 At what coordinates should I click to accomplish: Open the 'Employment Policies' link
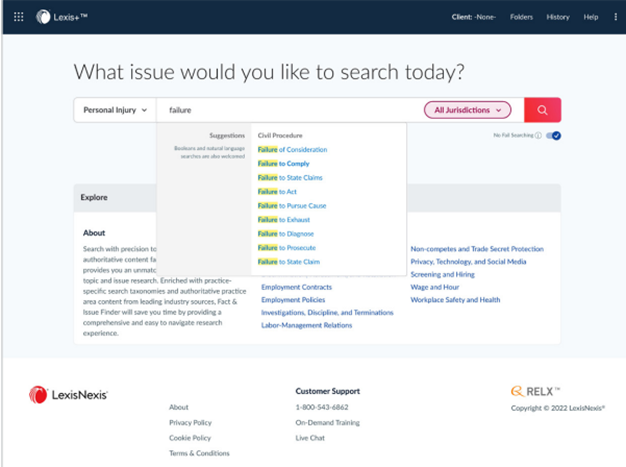pyautogui.click(x=293, y=300)
